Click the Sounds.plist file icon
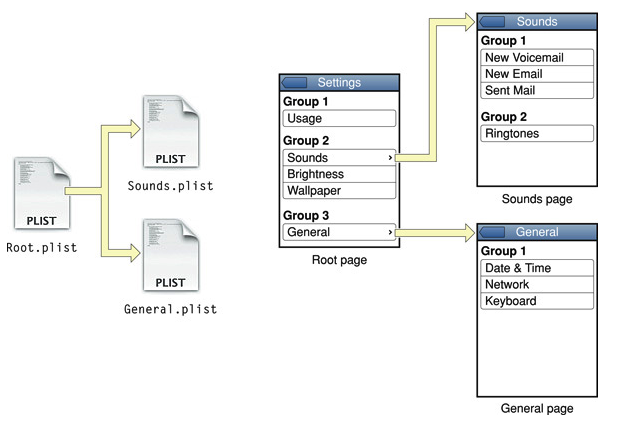The width and height of the screenshot is (621, 427). pos(171,132)
